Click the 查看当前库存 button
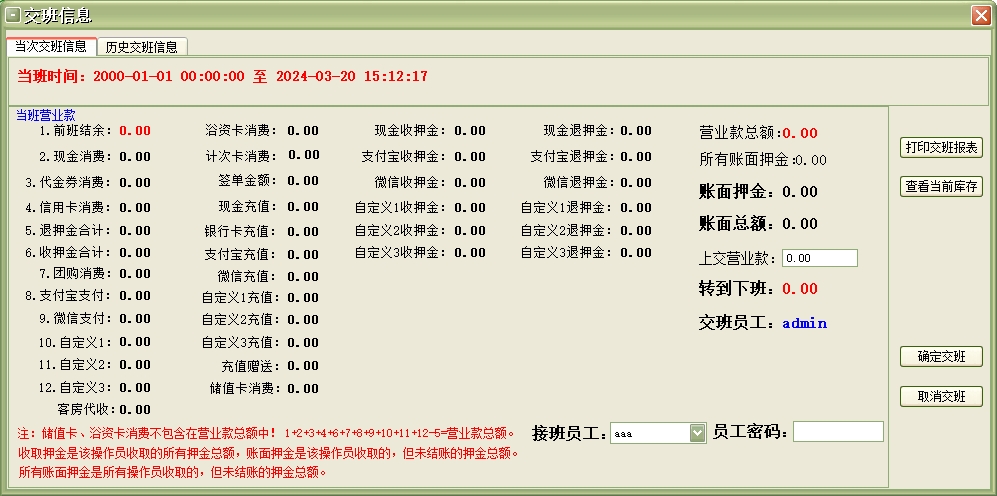Image resolution: width=997 pixels, height=496 pixels. 941,186
